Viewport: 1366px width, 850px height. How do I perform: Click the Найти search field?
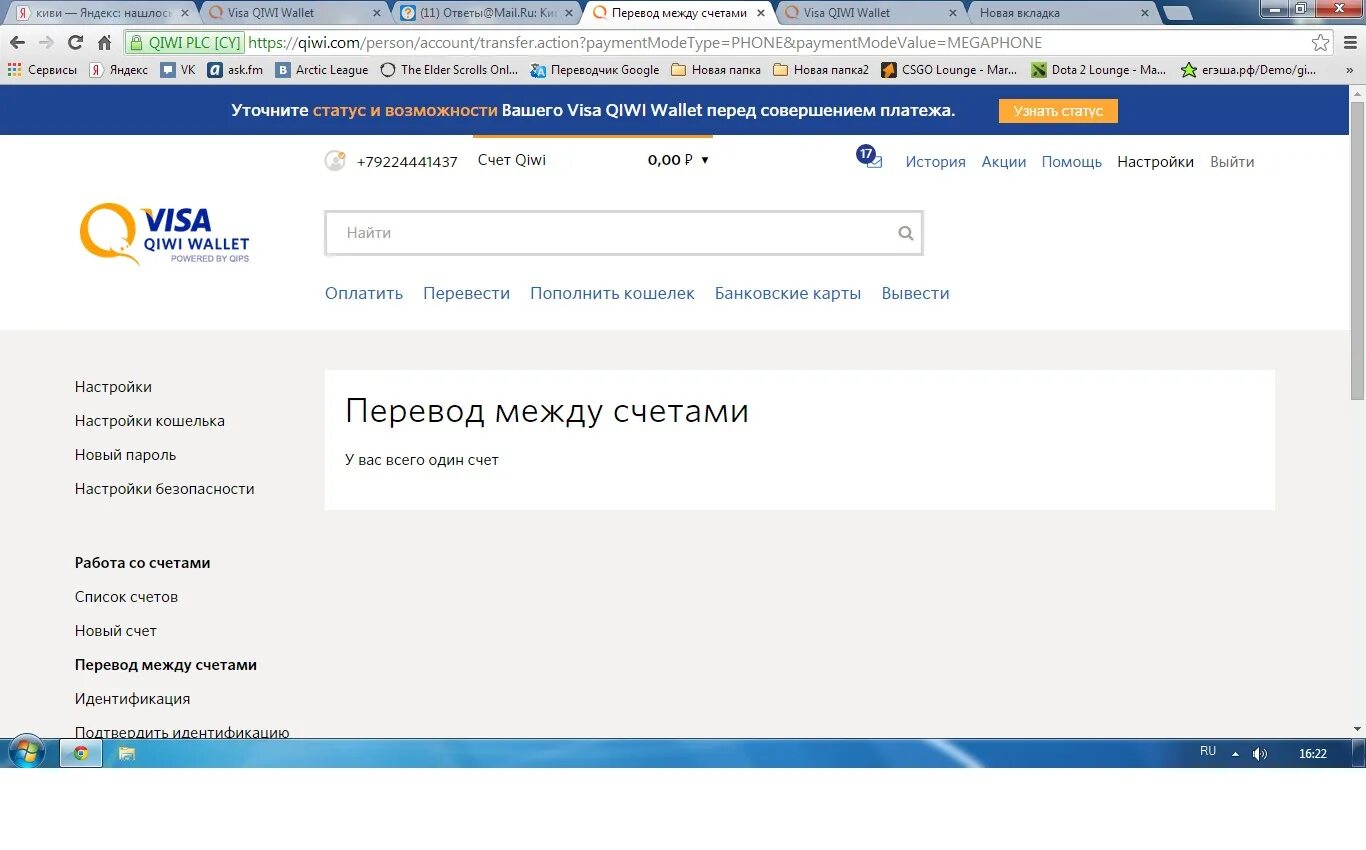tap(623, 233)
